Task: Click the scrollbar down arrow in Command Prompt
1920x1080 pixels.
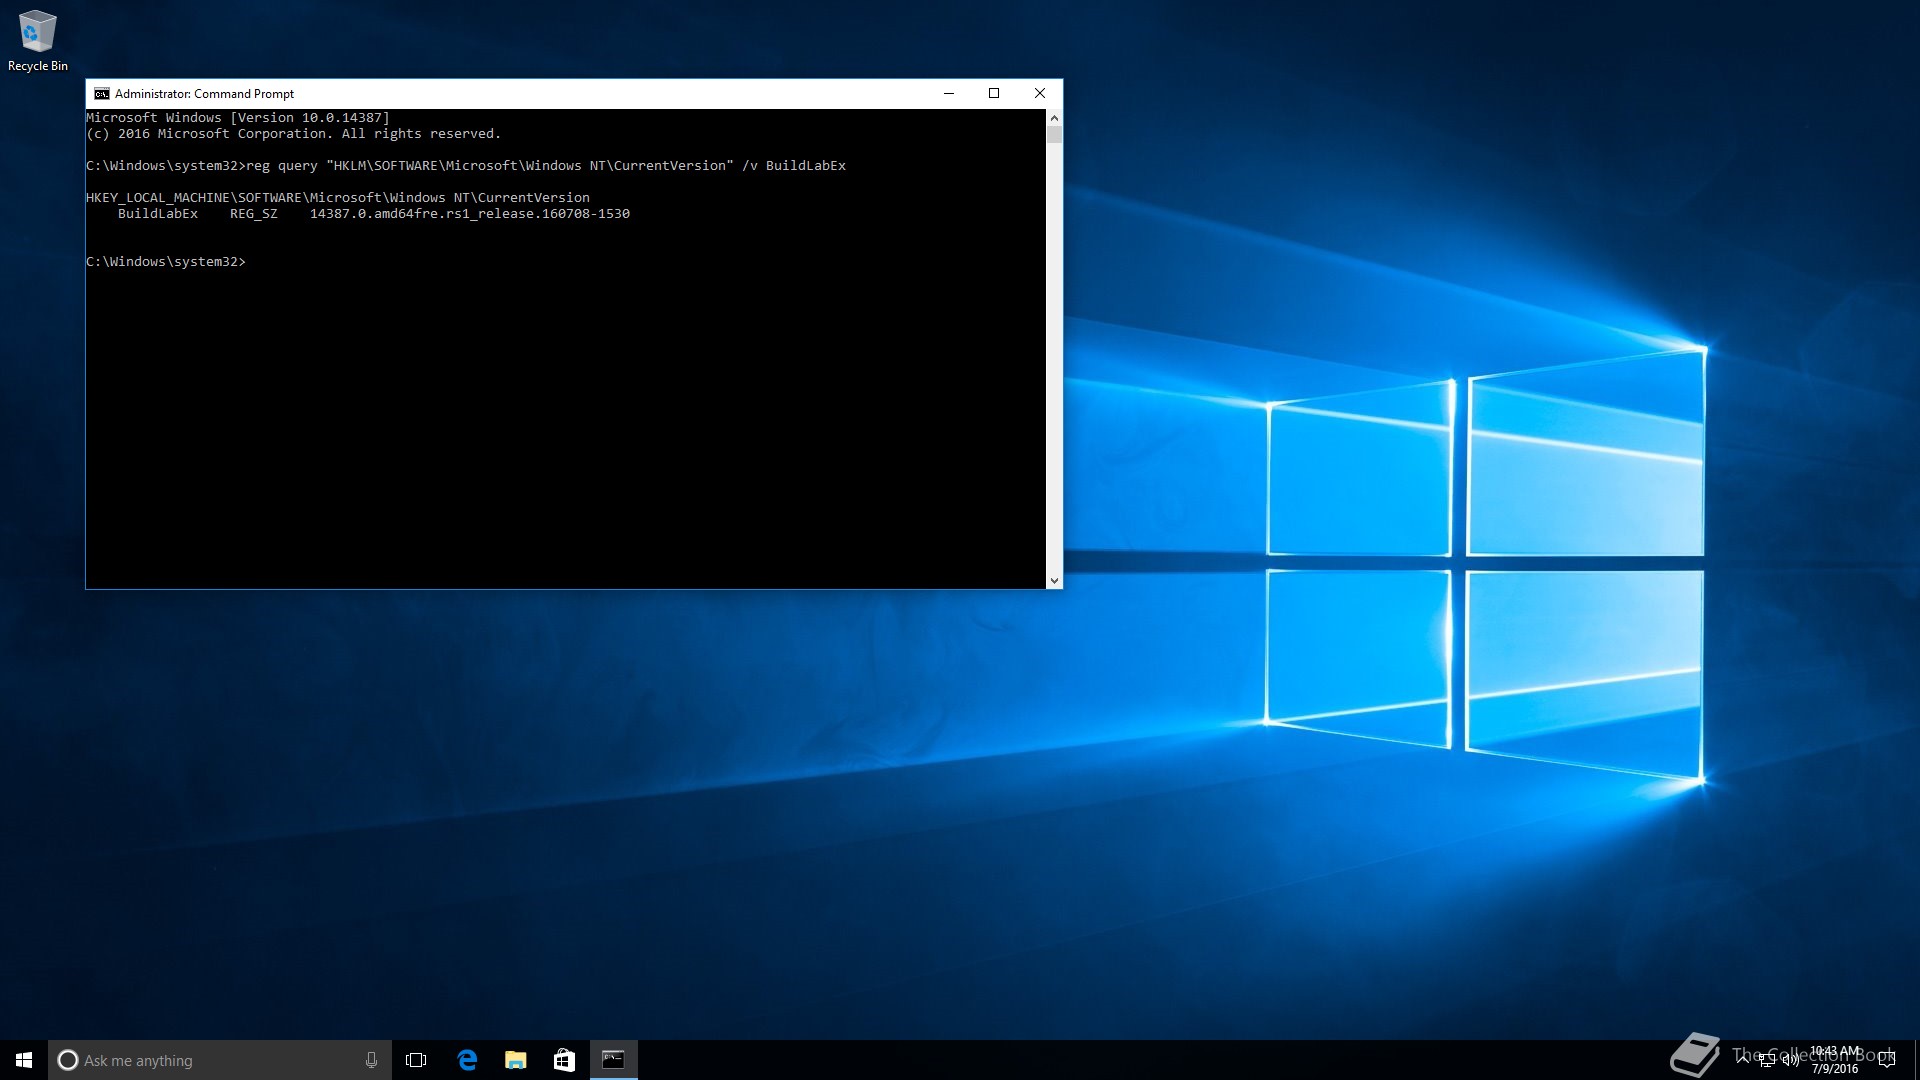Action: pyautogui.click(x=1054, y=580)
